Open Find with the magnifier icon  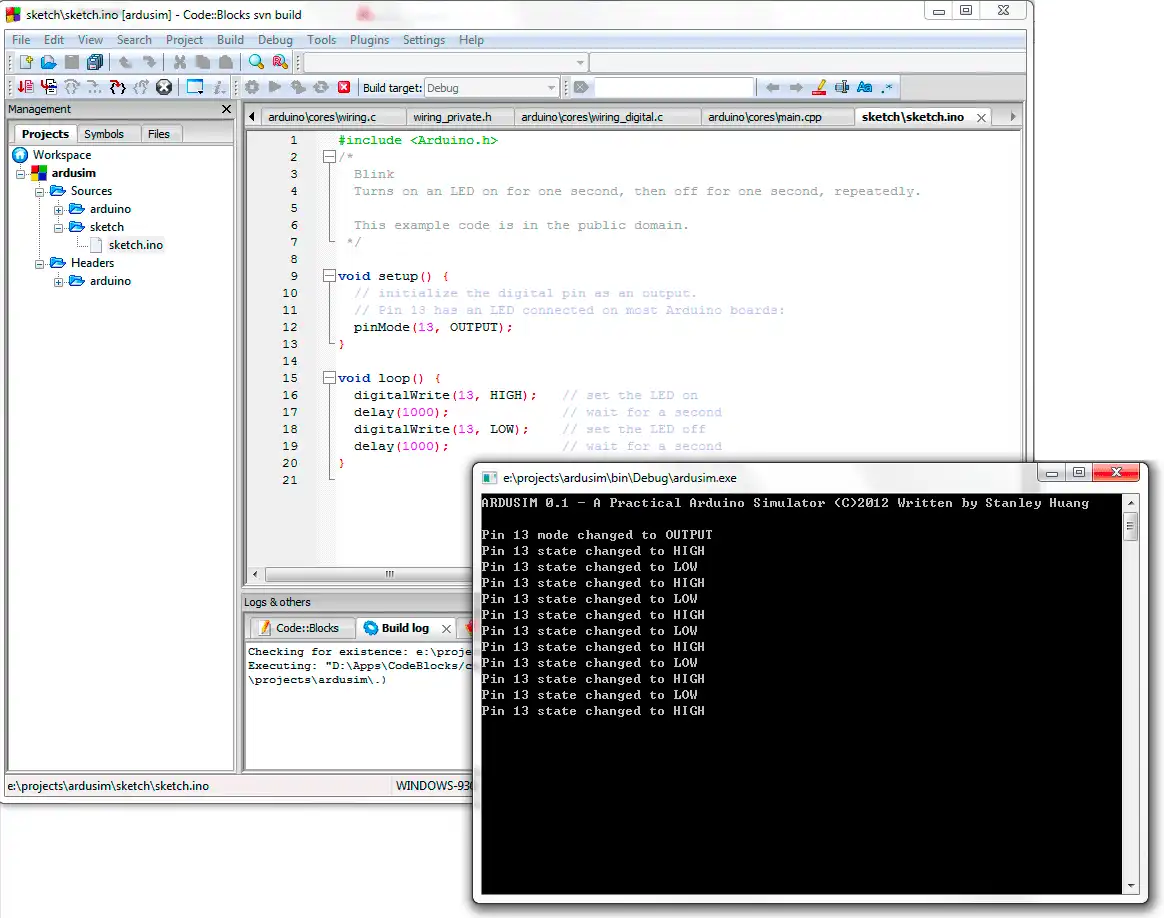[x=256, y=62]
